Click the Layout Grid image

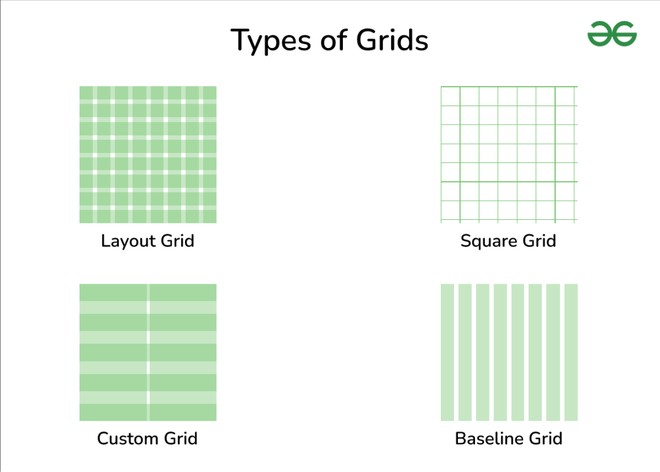coord(148,154)
